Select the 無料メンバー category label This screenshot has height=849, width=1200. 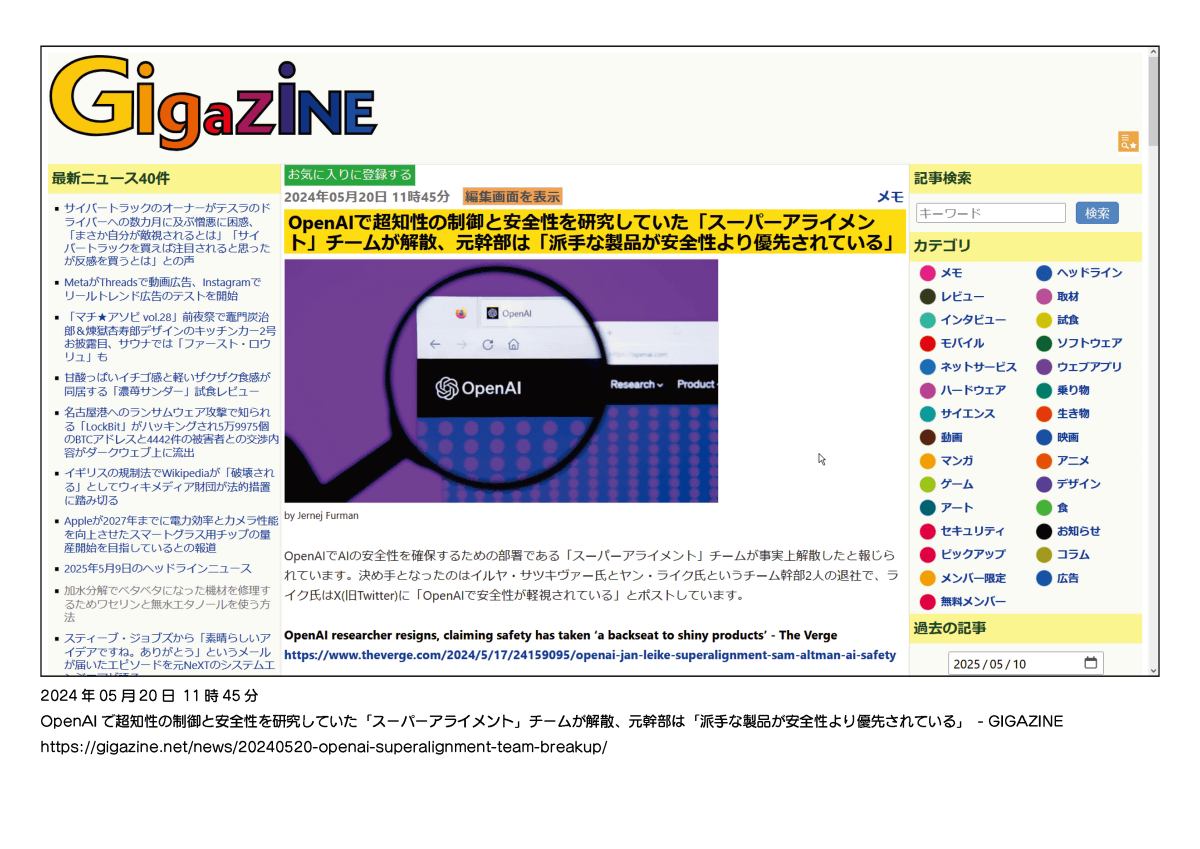point(973,602)
